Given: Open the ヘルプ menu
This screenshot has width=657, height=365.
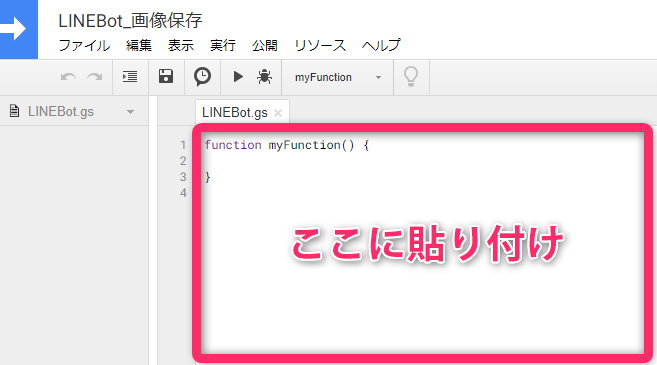Looking at the screenshot, I should click(x=381, y=45).
